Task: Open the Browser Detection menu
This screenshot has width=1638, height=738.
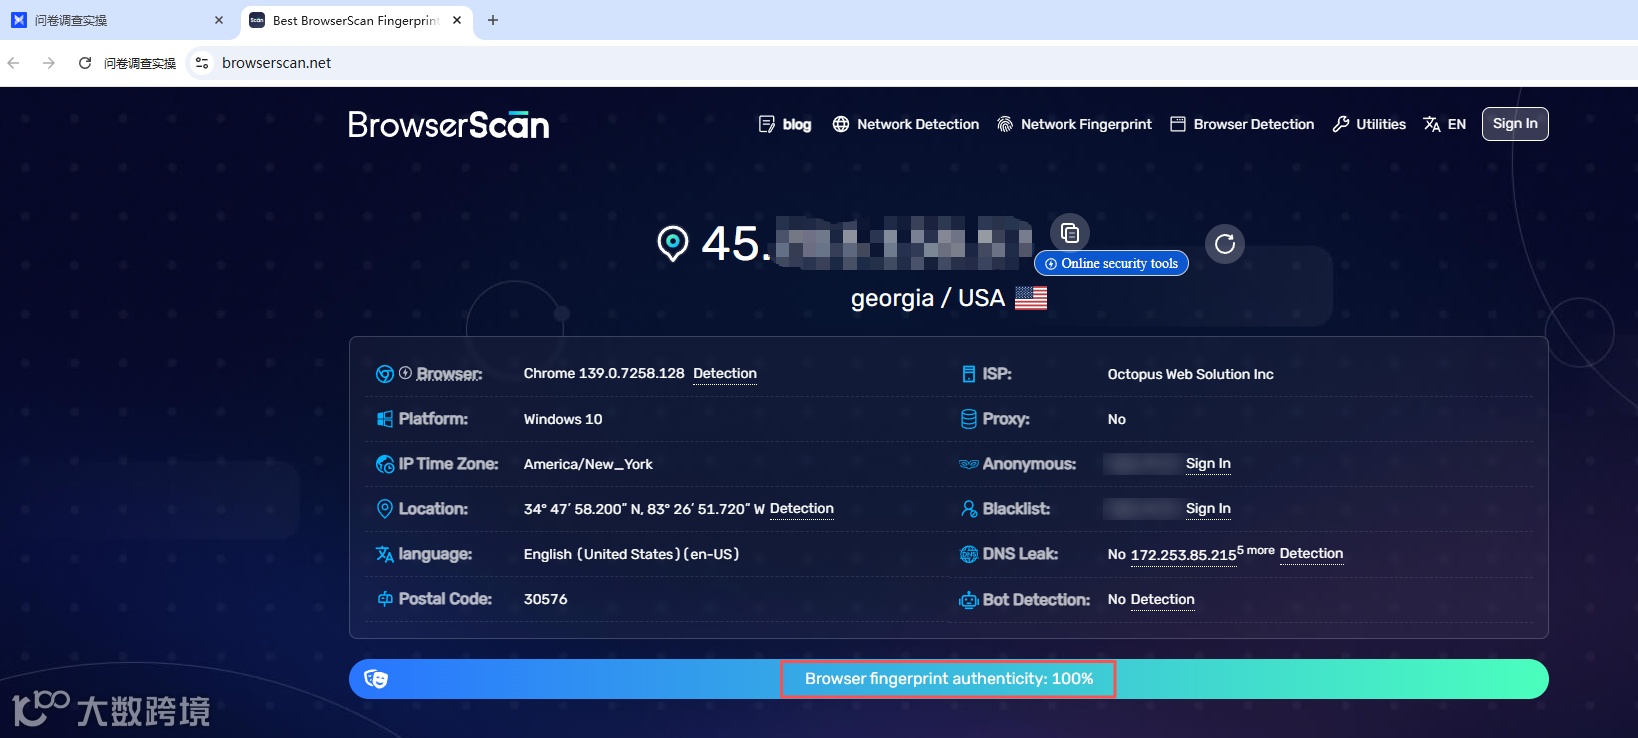Action: [x=1242, y=124]
